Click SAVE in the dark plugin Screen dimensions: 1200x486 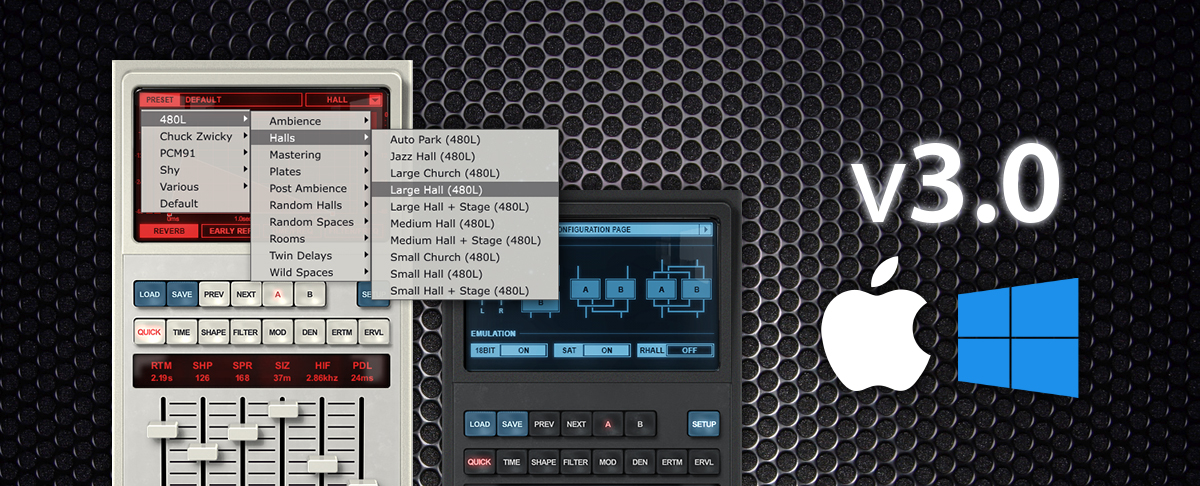tap(512, 424)
